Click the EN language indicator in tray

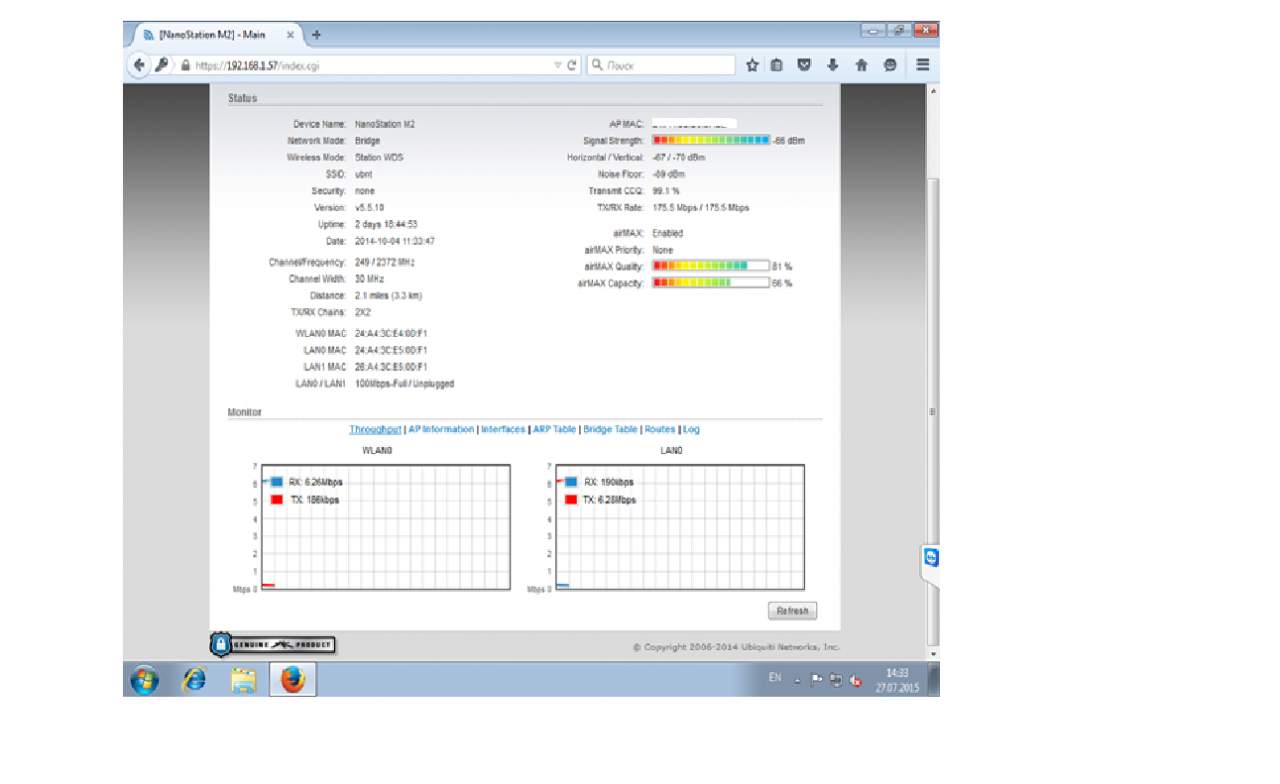775,678
